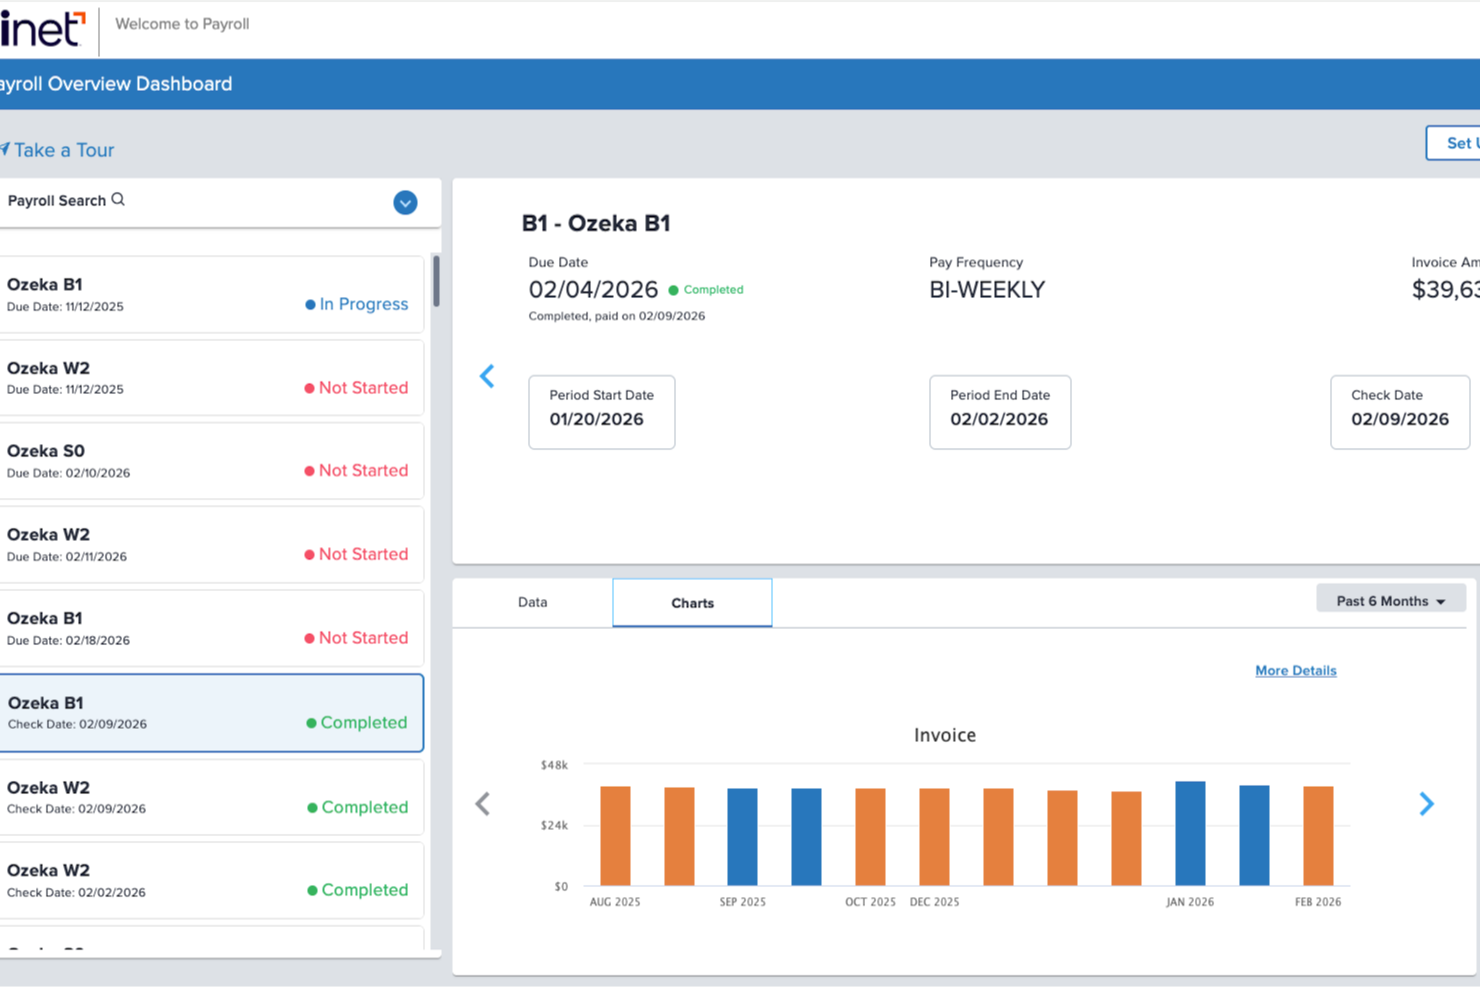Open the Payroll Search magnifier icon
1480x987 pixels.
119,199
